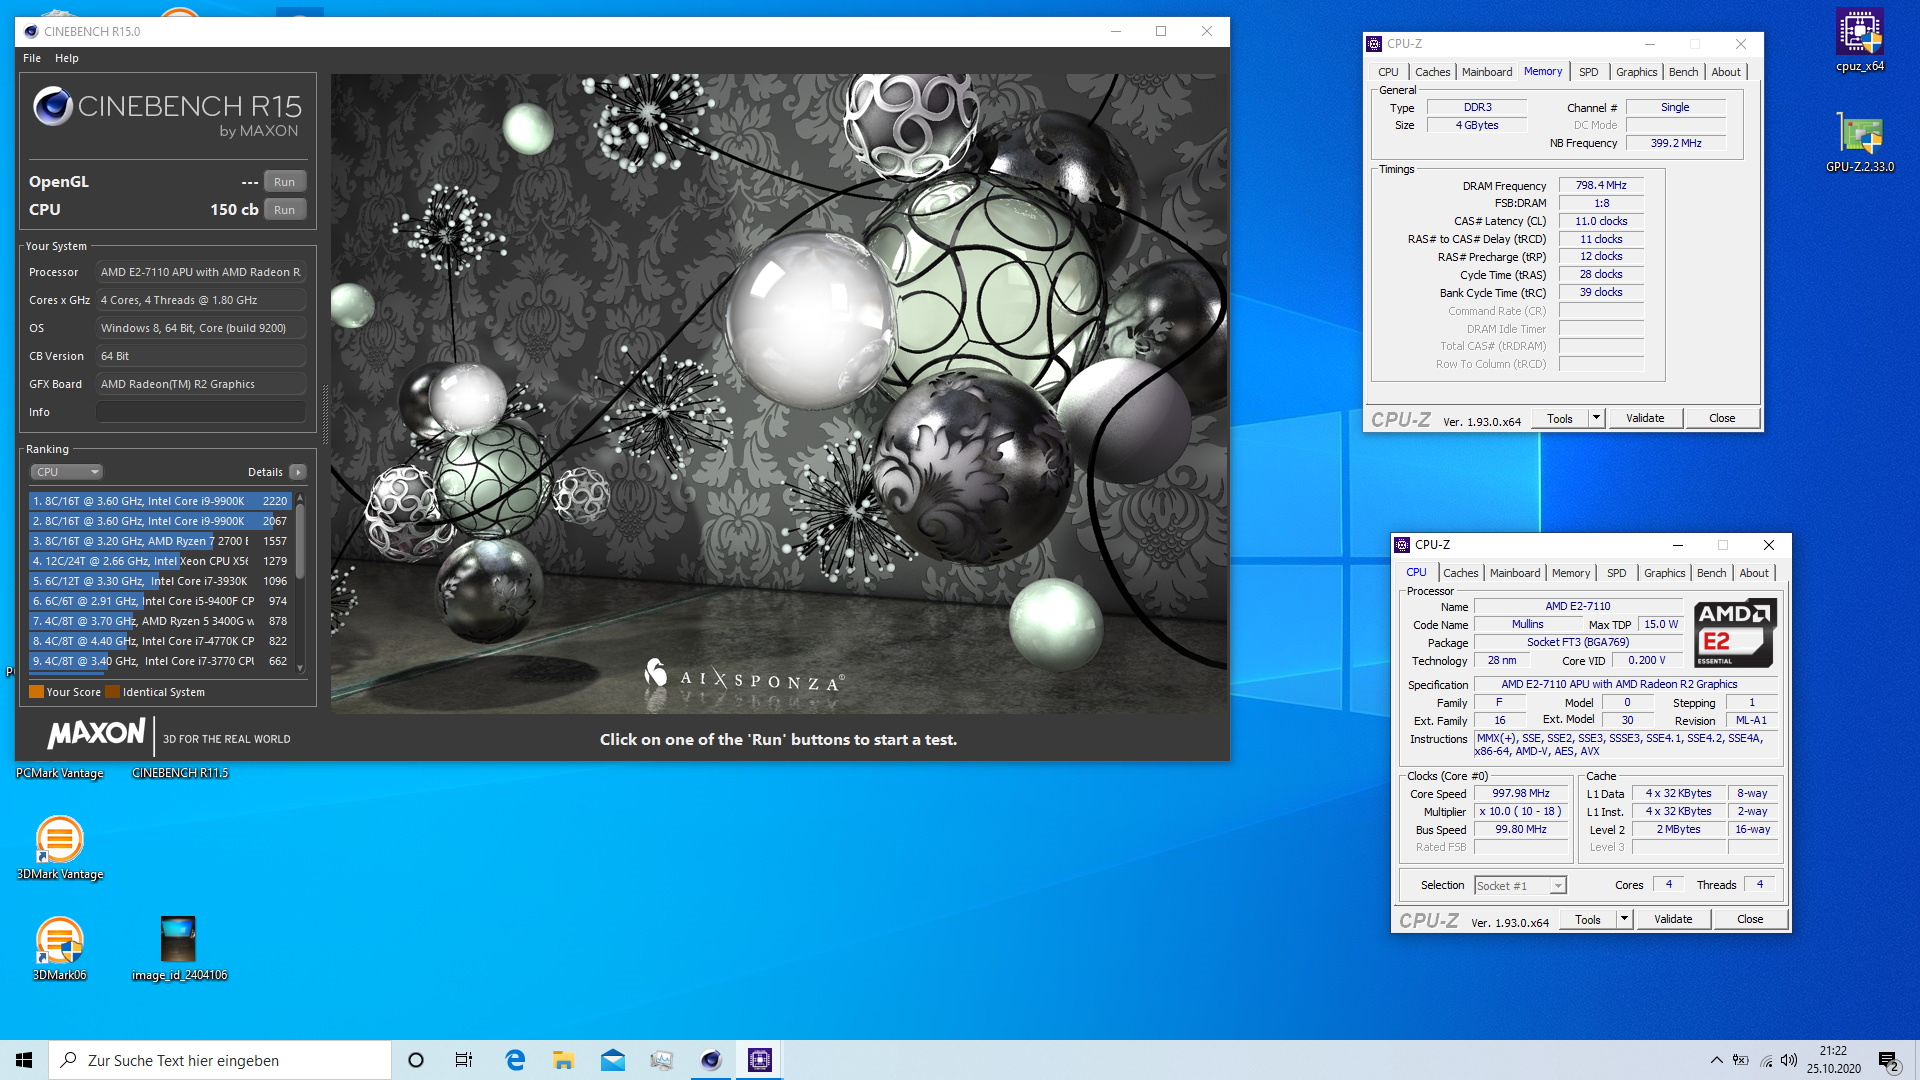
Task: Open the 3DMark06 desktop shortcut
Action: coord(60,949)
